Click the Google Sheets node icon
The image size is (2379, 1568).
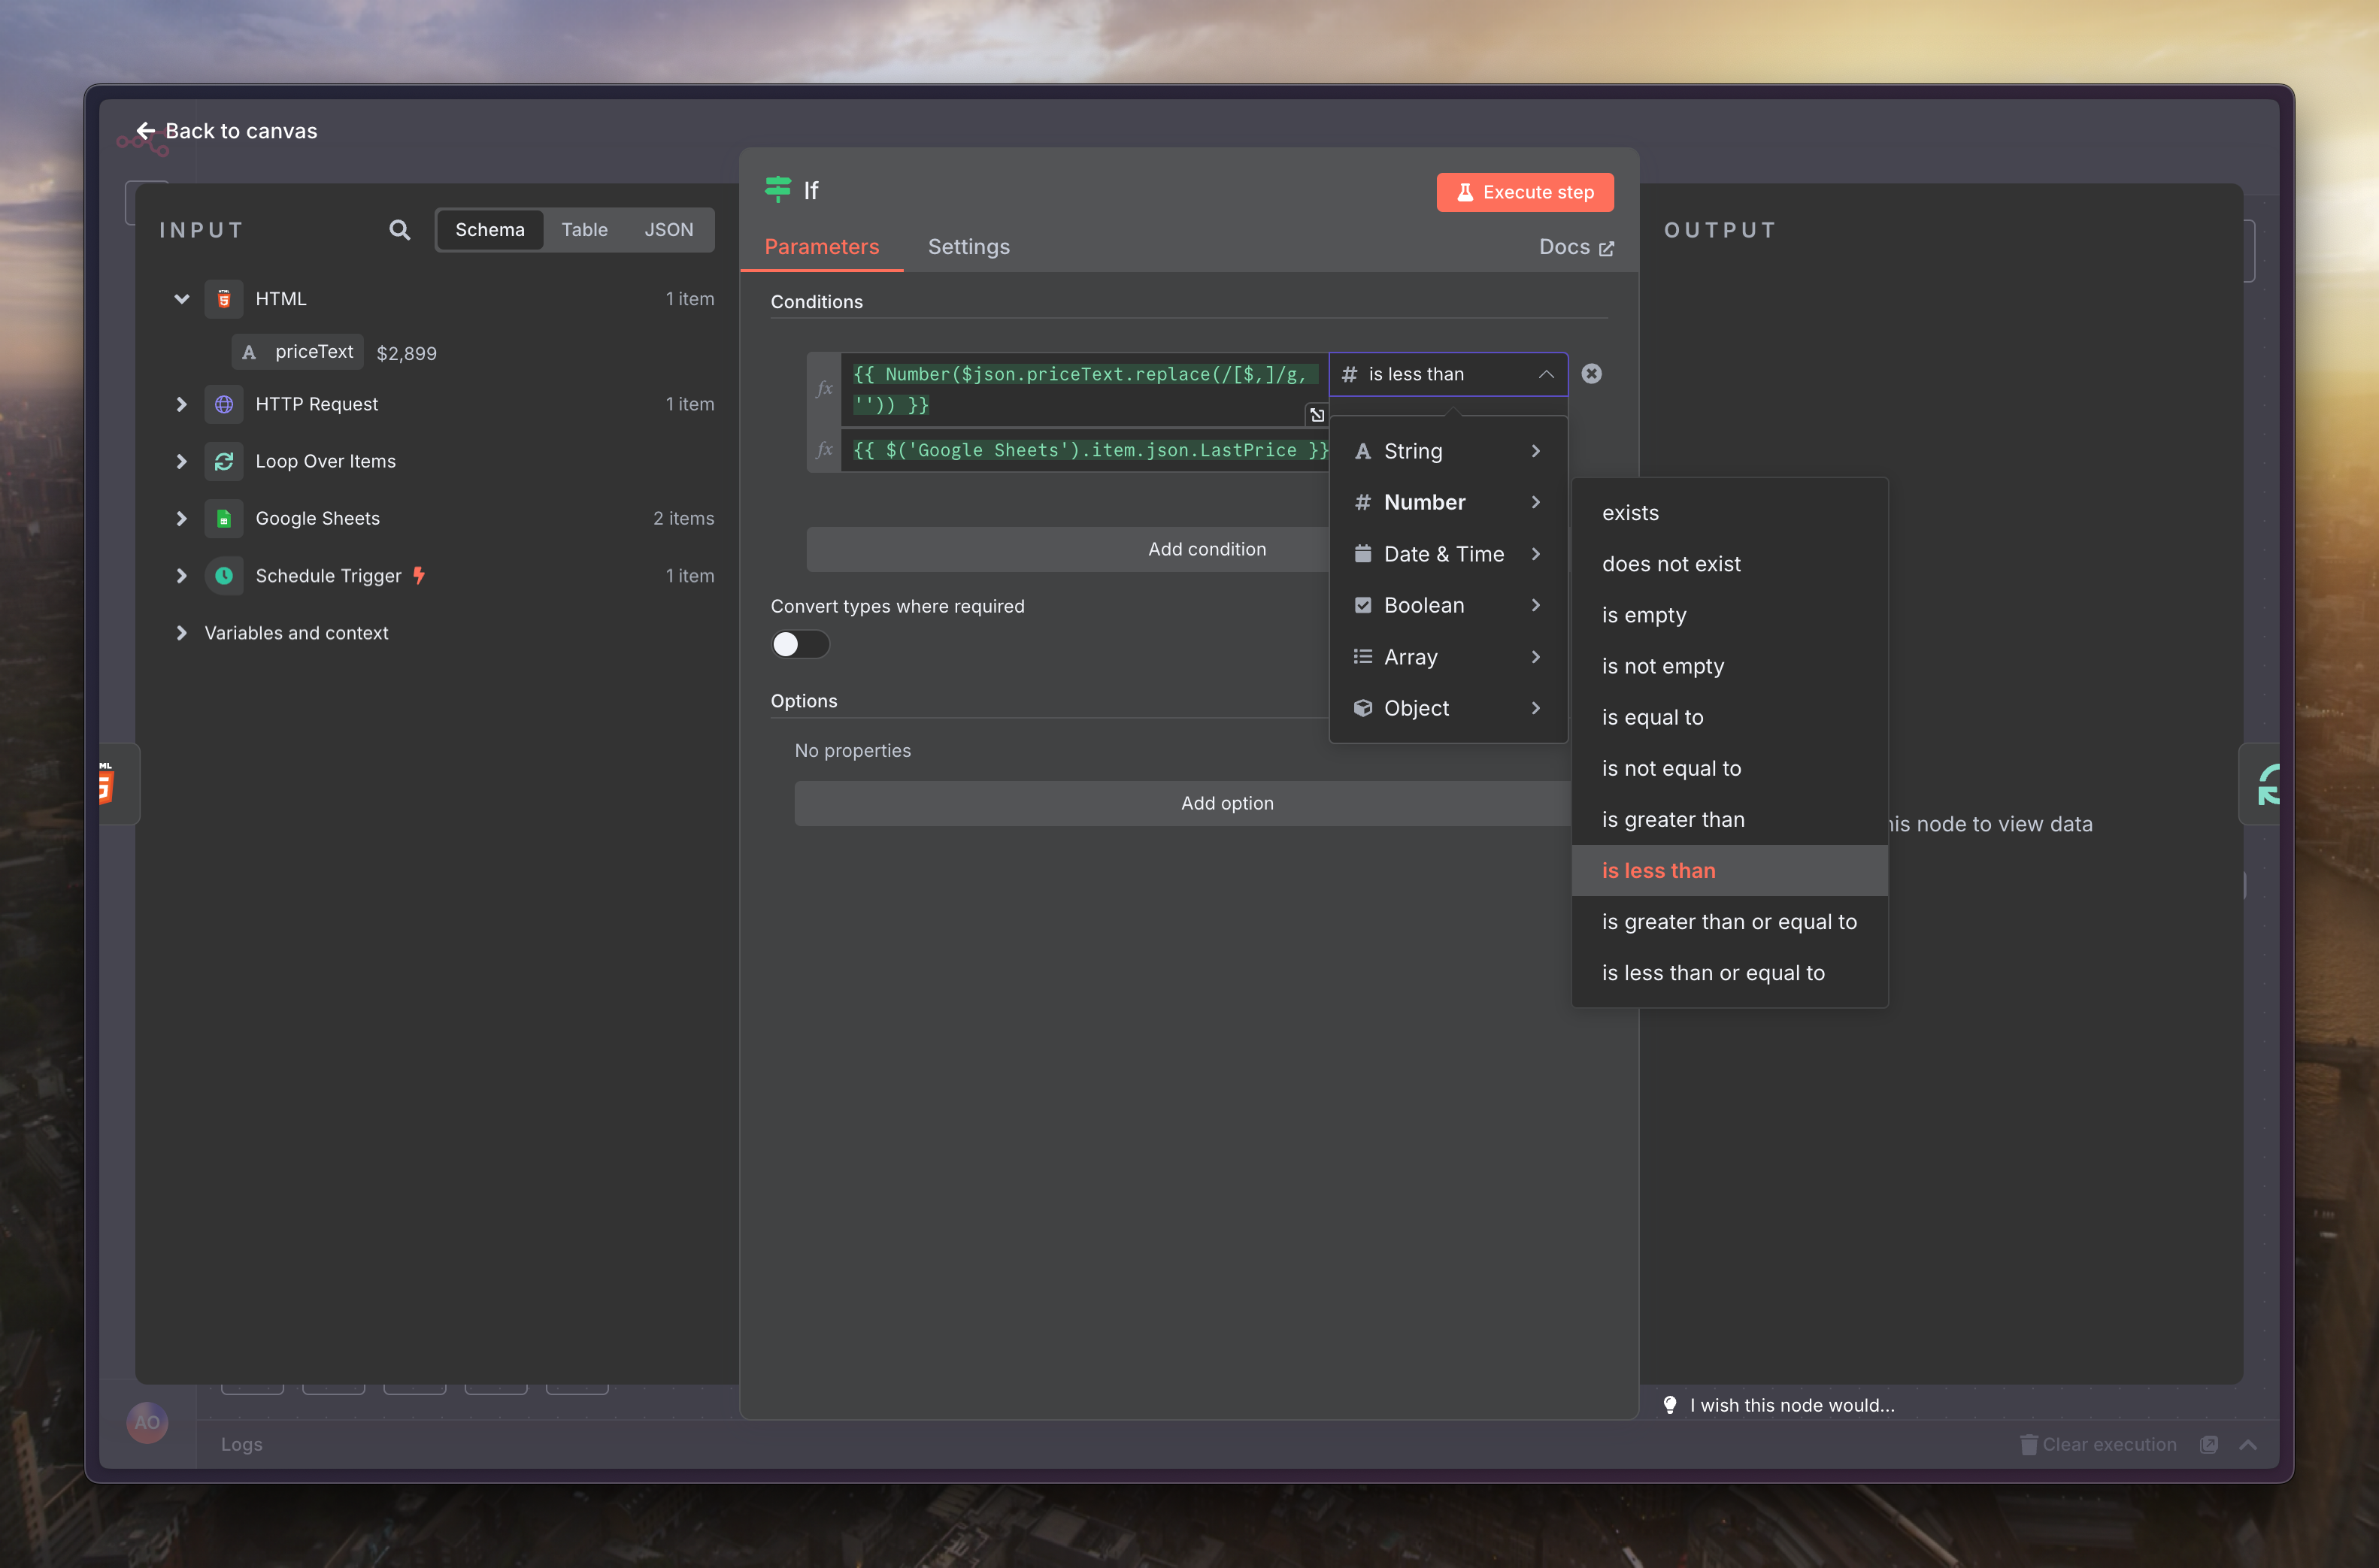pos(224,518)
